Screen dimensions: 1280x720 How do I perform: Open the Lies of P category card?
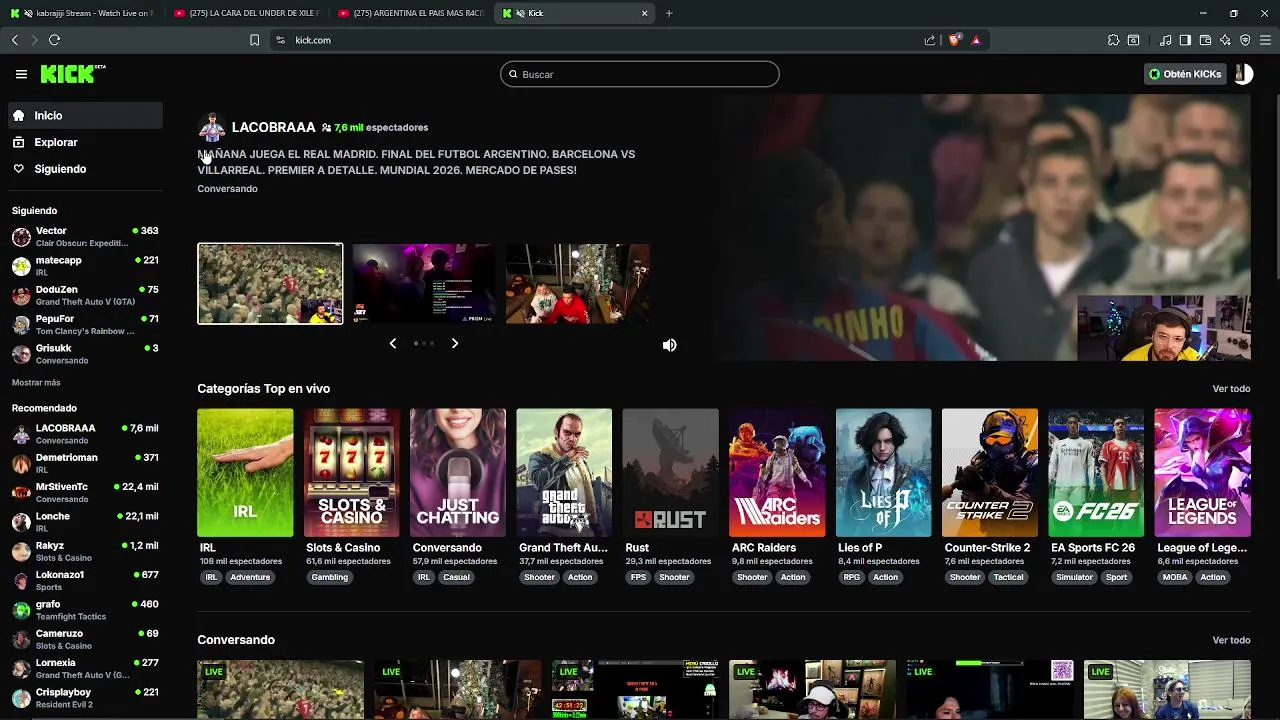pyautogui.click(x=883, y=472)
